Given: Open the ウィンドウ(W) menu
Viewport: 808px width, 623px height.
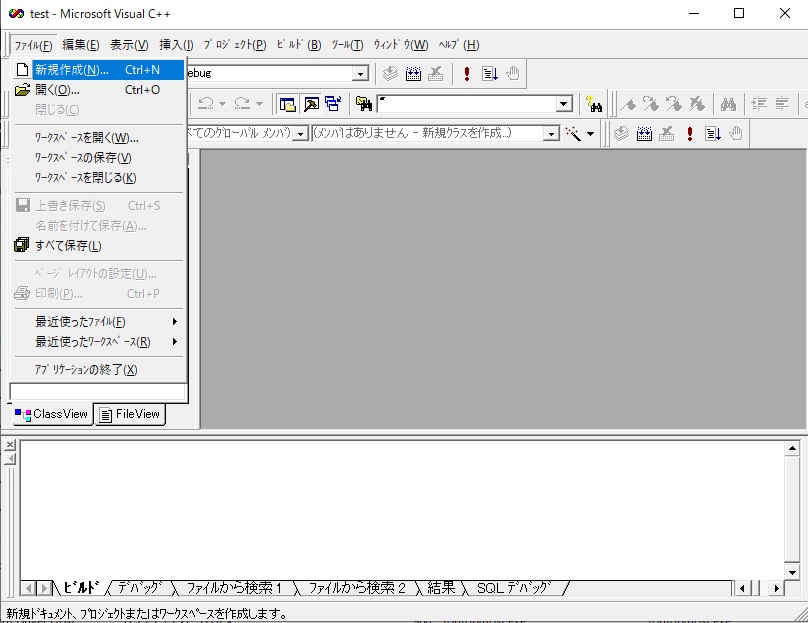Looking at the screenshot, I should click(x=401, y=45).
